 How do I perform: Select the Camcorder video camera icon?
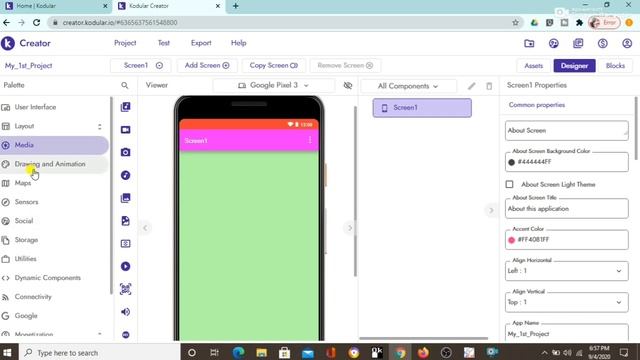pyautogui.click(x=126, y=129)
